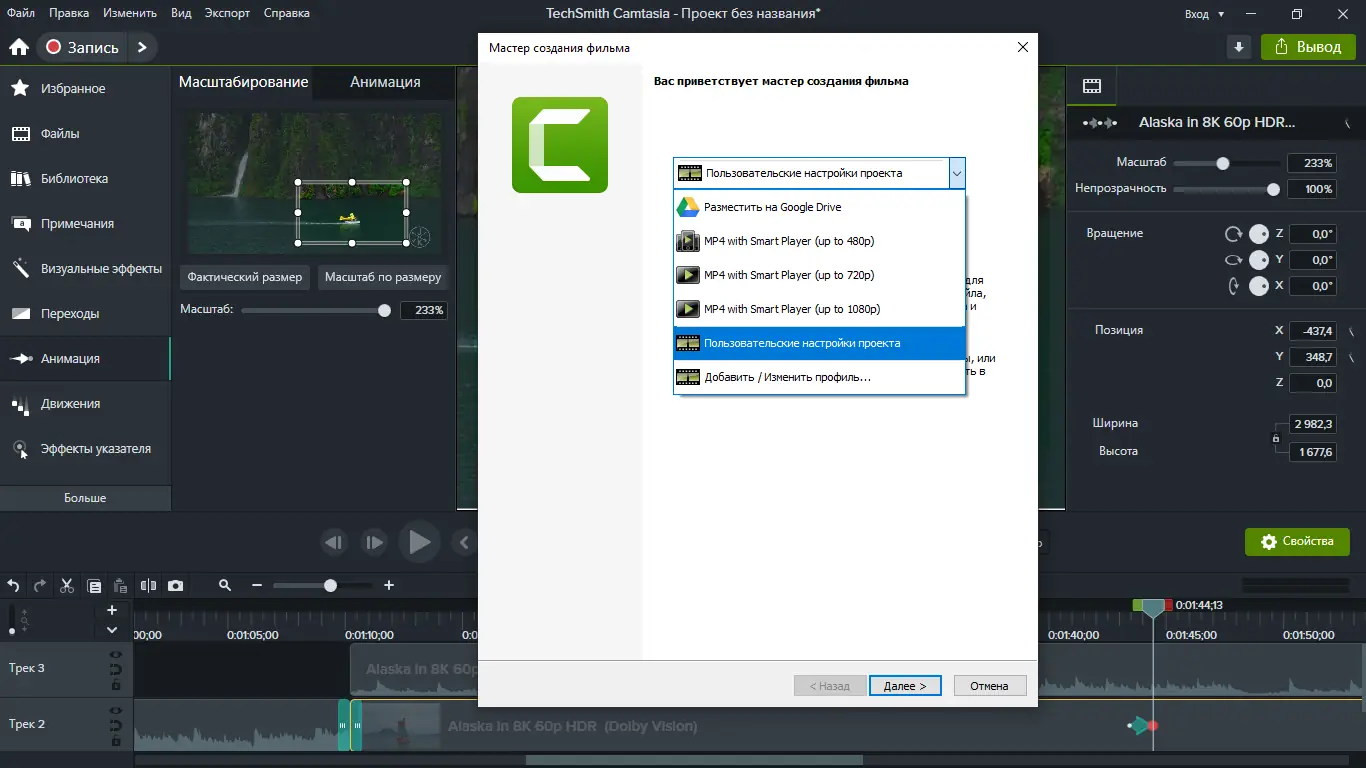
Task: Switch to the Масштабирование tab
Action: click(243, 82)
